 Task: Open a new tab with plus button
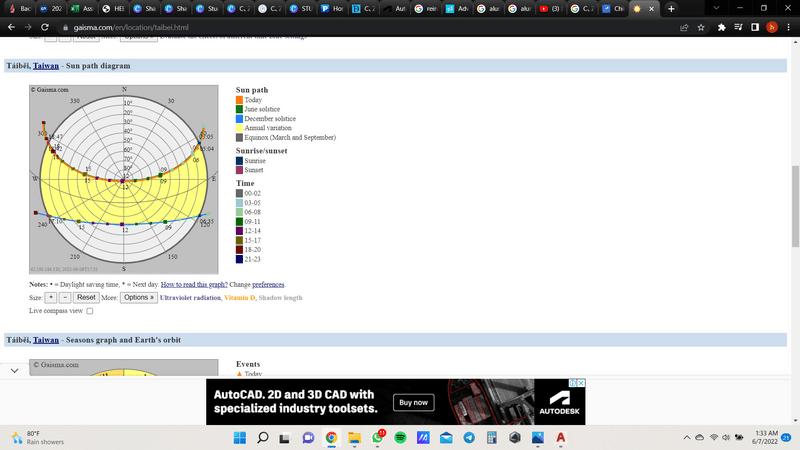671,9
